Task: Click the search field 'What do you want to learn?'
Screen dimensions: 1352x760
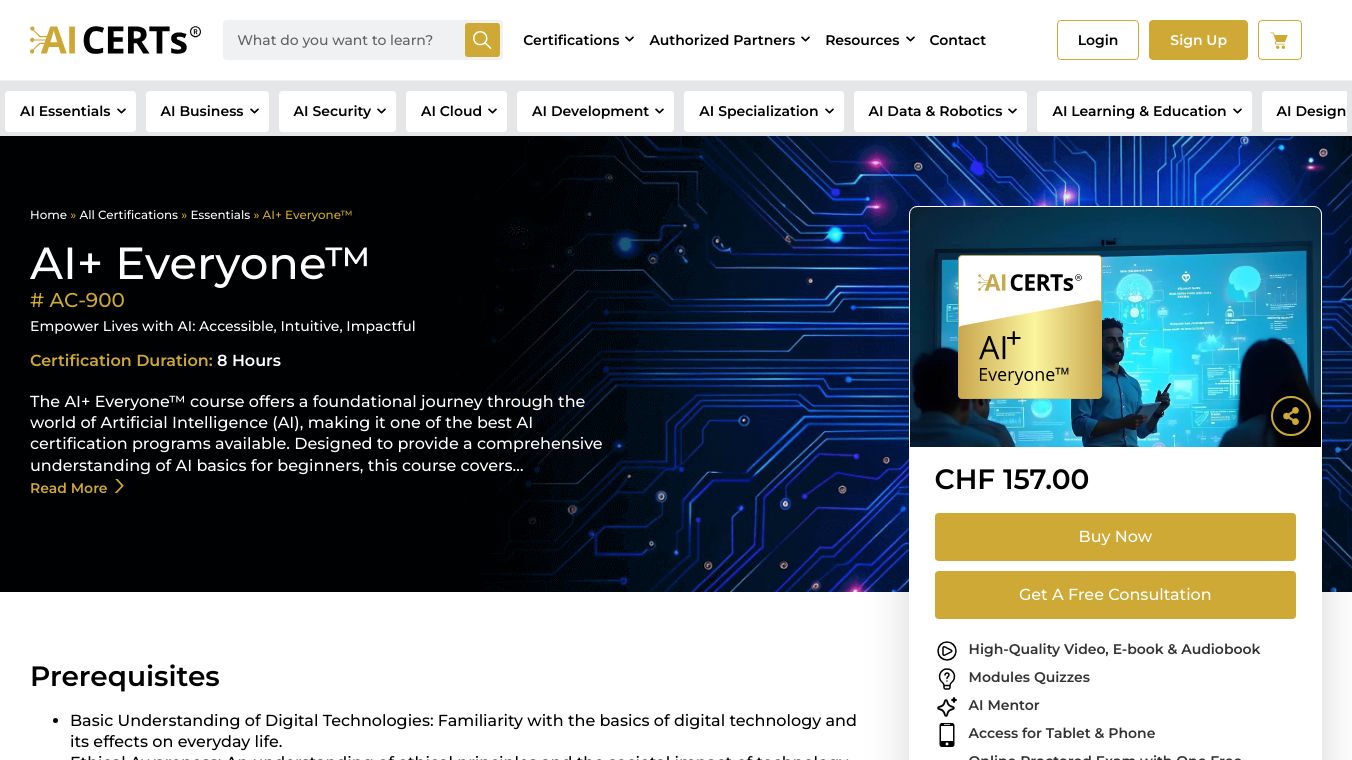Action: coord(344,40)
